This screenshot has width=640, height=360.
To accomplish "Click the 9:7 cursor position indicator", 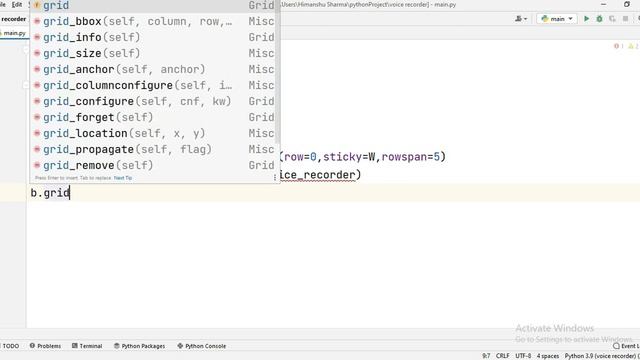I will click(x=486, y=356).
